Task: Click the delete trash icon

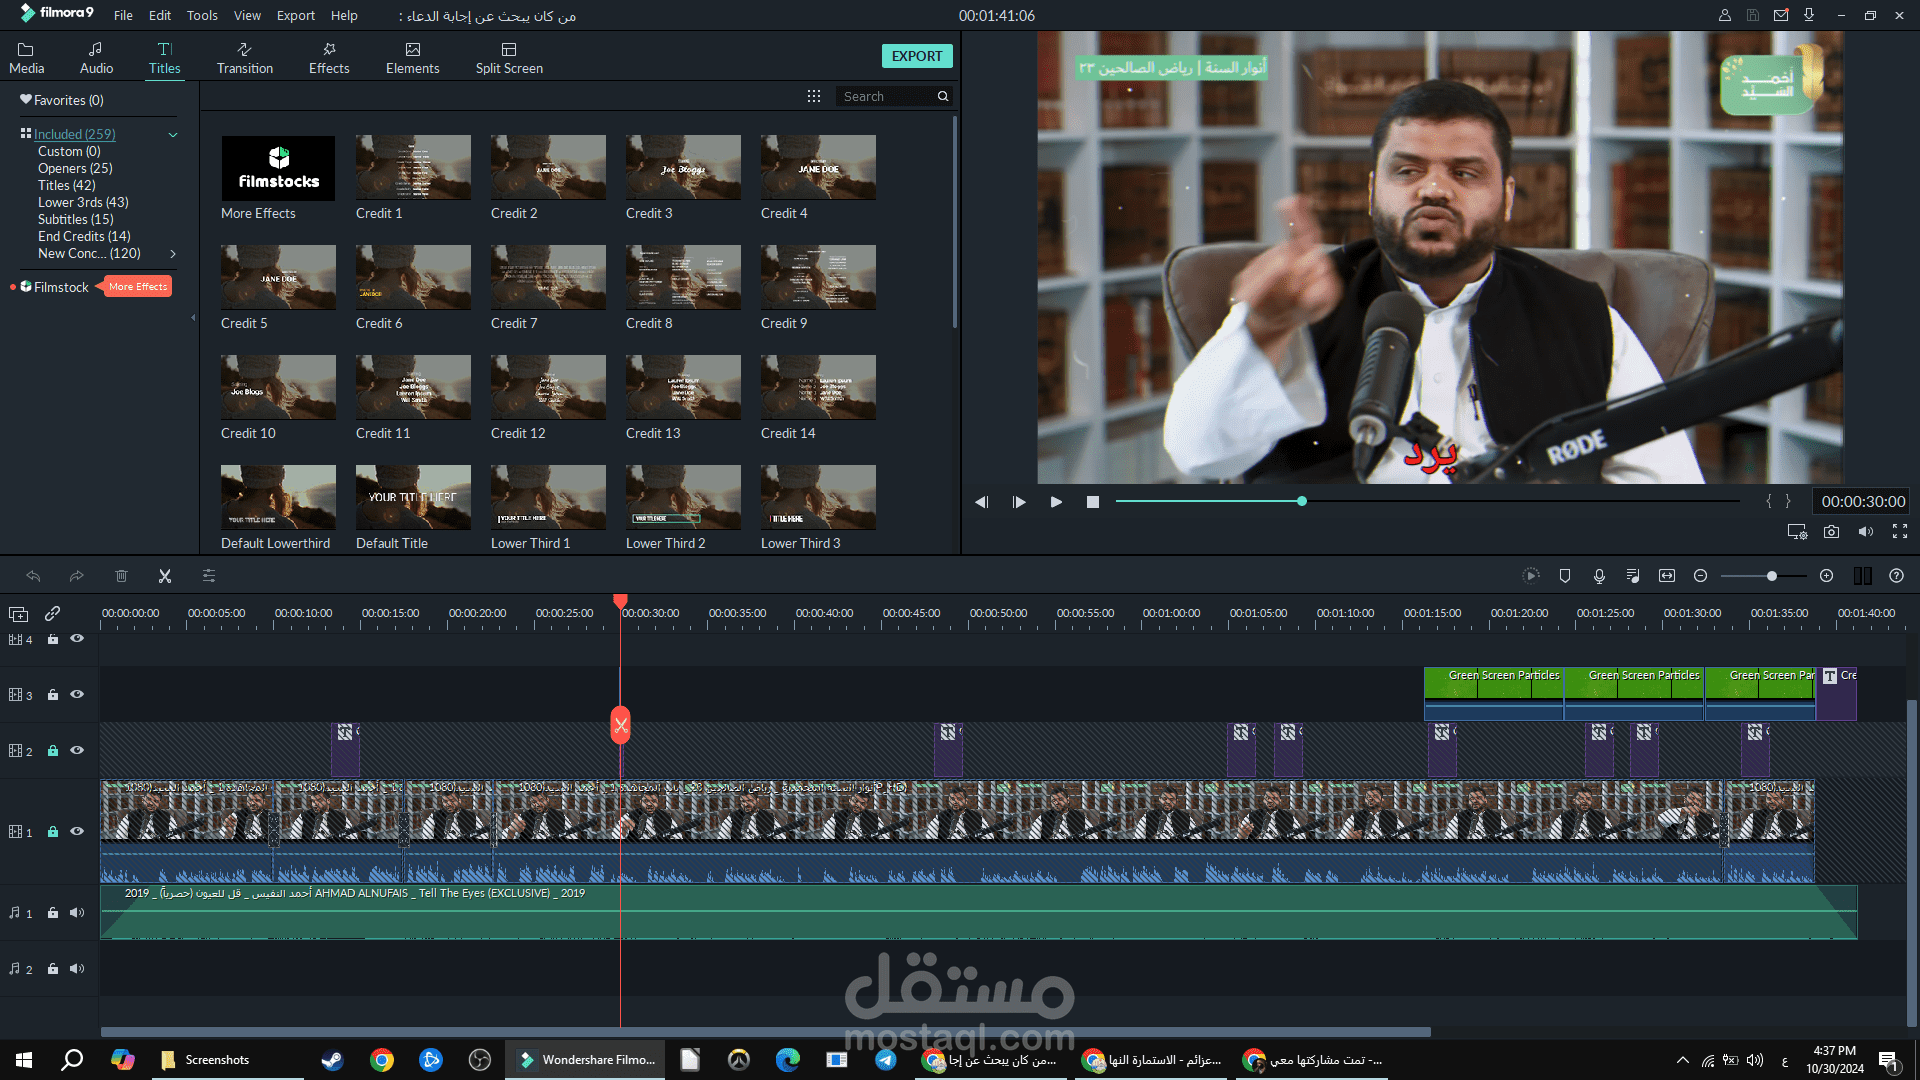Action: point(121,576)
